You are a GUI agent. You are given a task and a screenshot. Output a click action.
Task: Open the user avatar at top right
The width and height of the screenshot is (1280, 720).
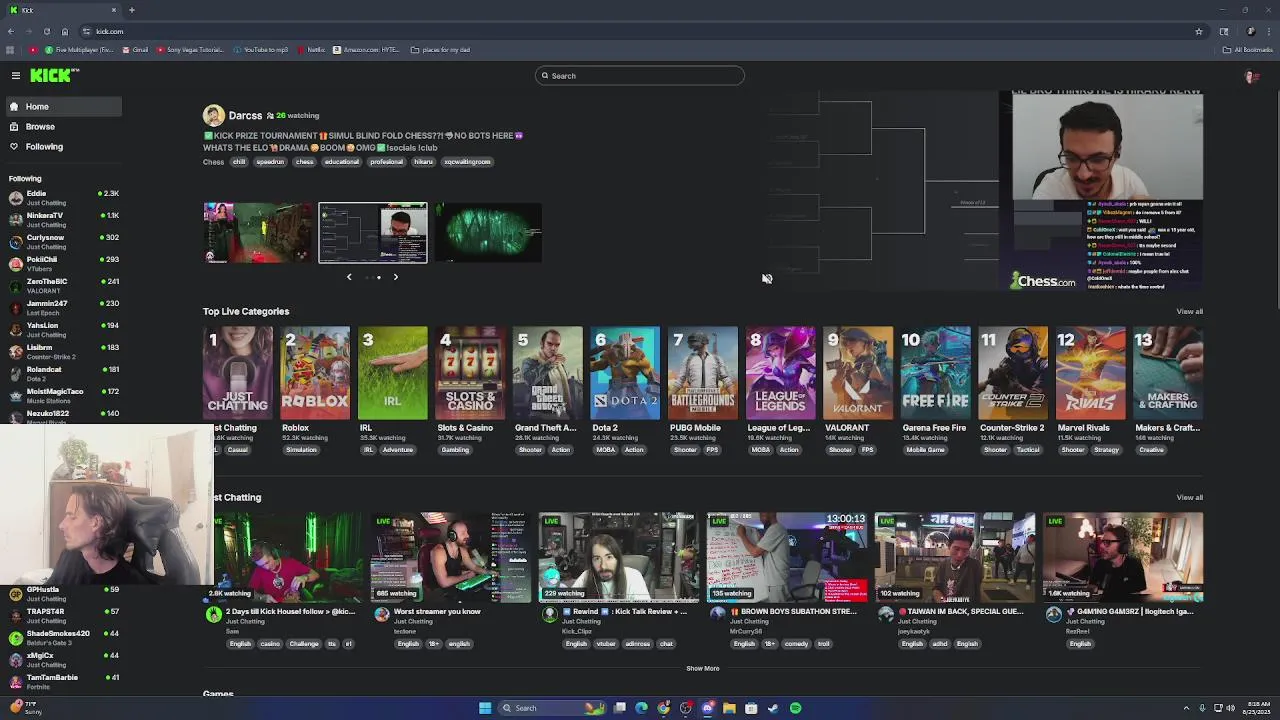(x=1250, y=76)
